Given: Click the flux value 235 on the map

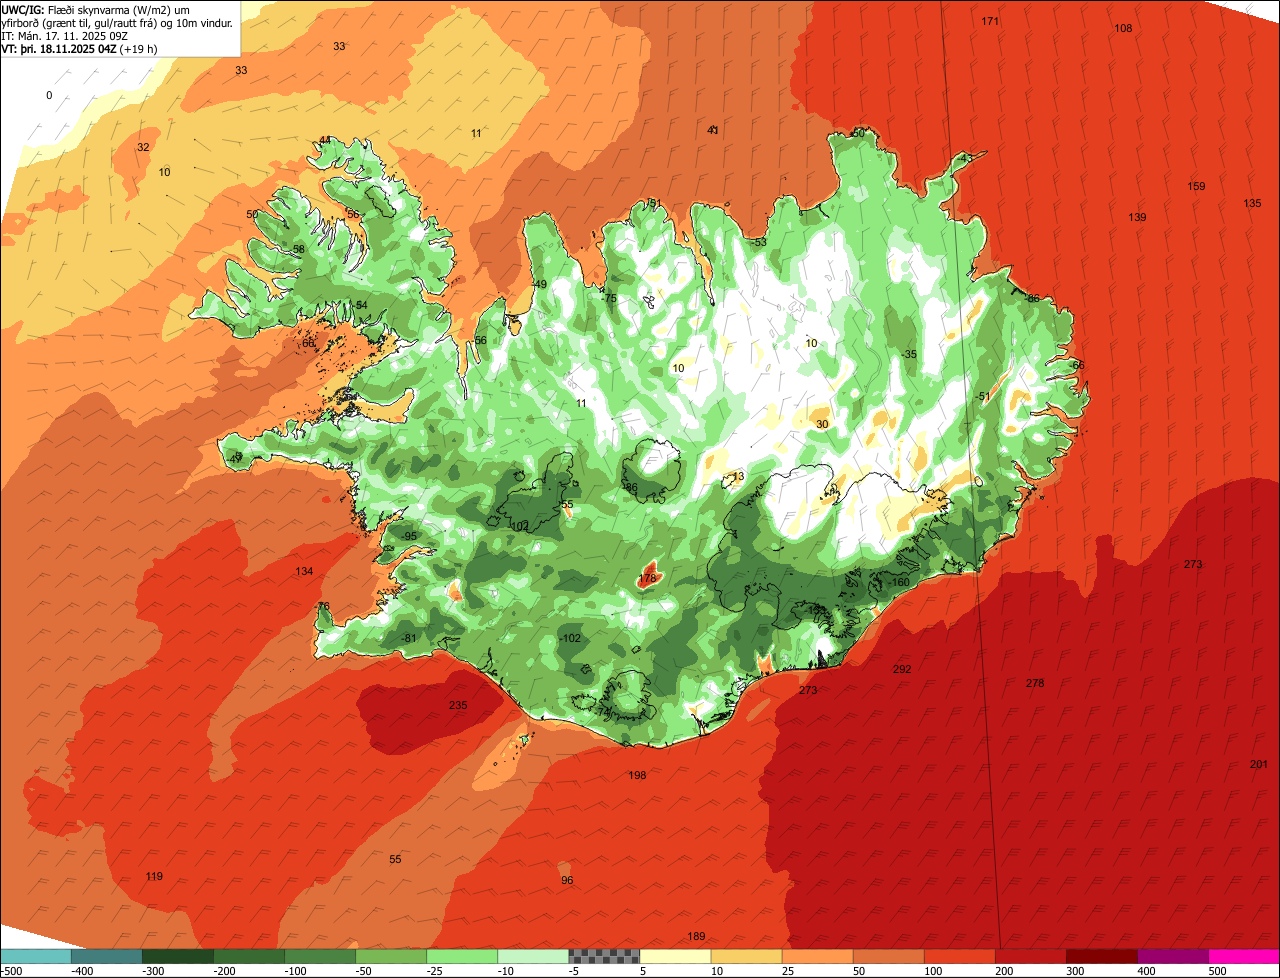Looking at the screenshot, I should 458,705.
